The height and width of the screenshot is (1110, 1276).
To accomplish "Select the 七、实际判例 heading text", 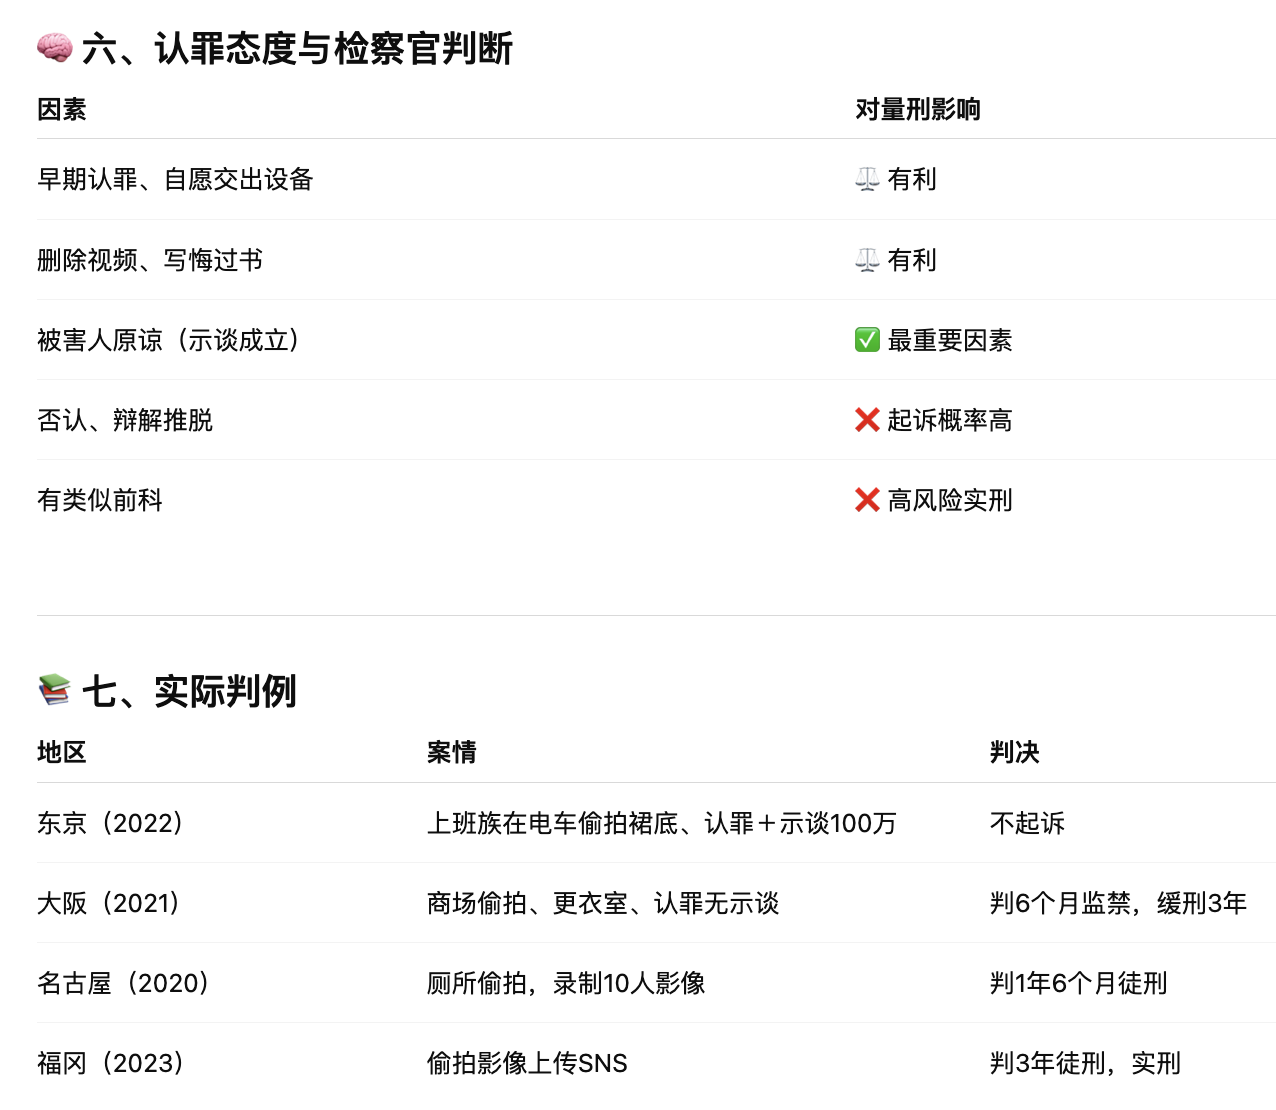I will 189,692.
